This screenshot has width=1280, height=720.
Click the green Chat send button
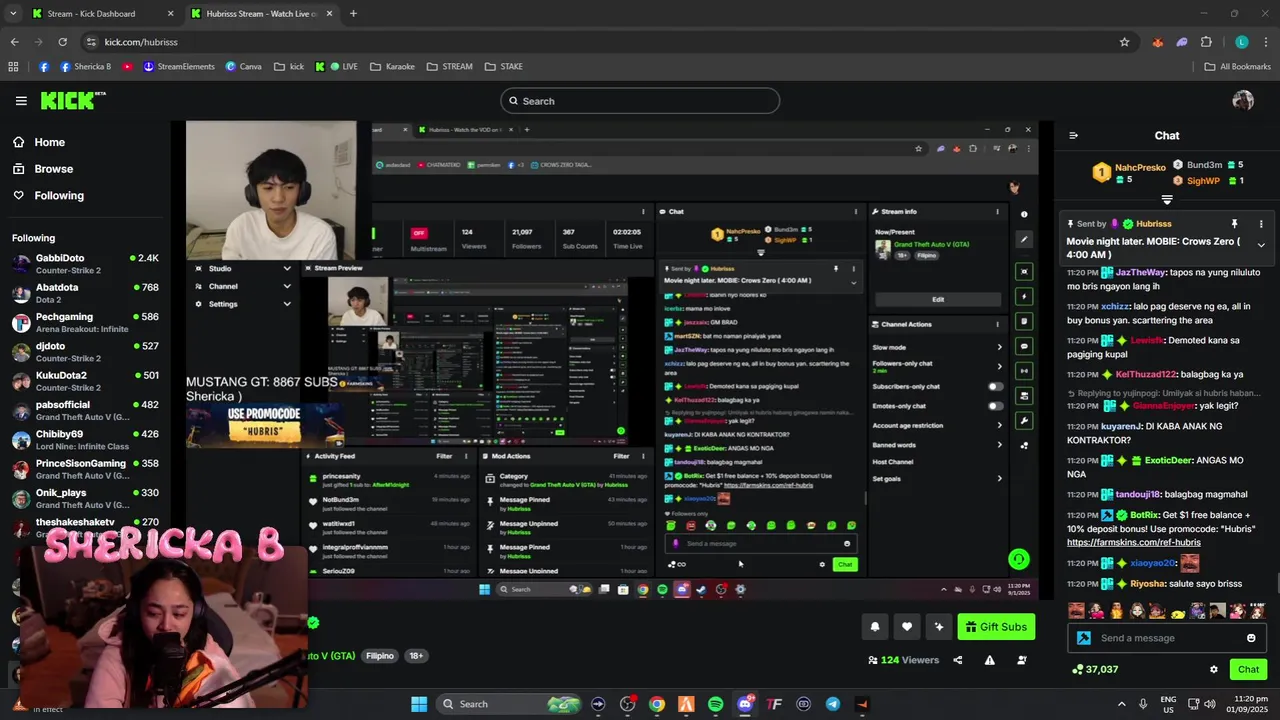(1249, 670)
